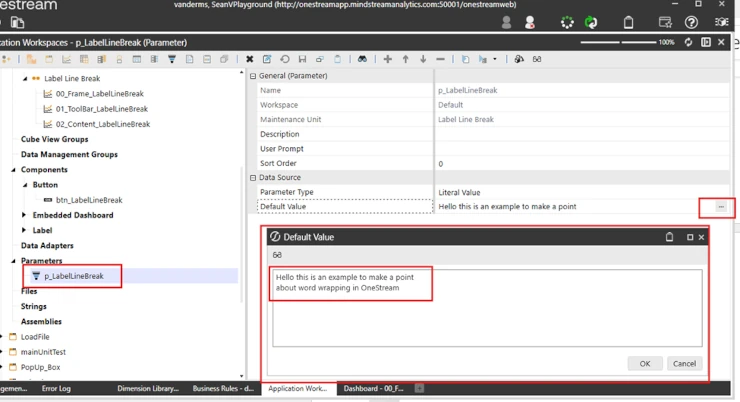Screen dimensions: 740x402
Task: Collapse the Parameters tree node
Action: pyautogui.click(x=13, y=261)
